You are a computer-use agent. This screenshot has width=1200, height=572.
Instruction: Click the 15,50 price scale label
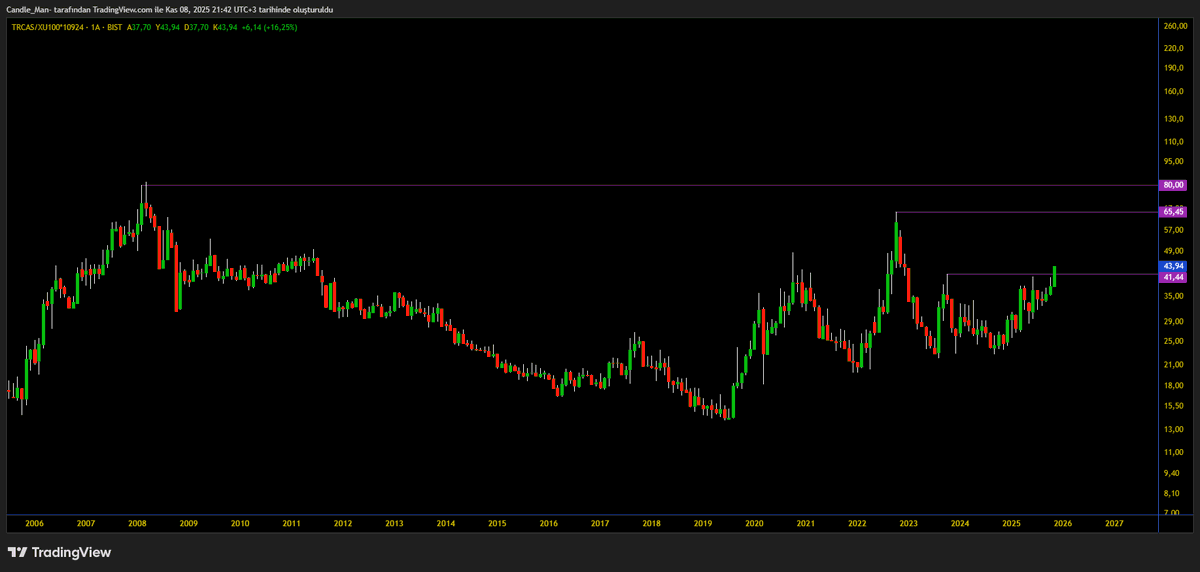click(x=1174, y=406)
